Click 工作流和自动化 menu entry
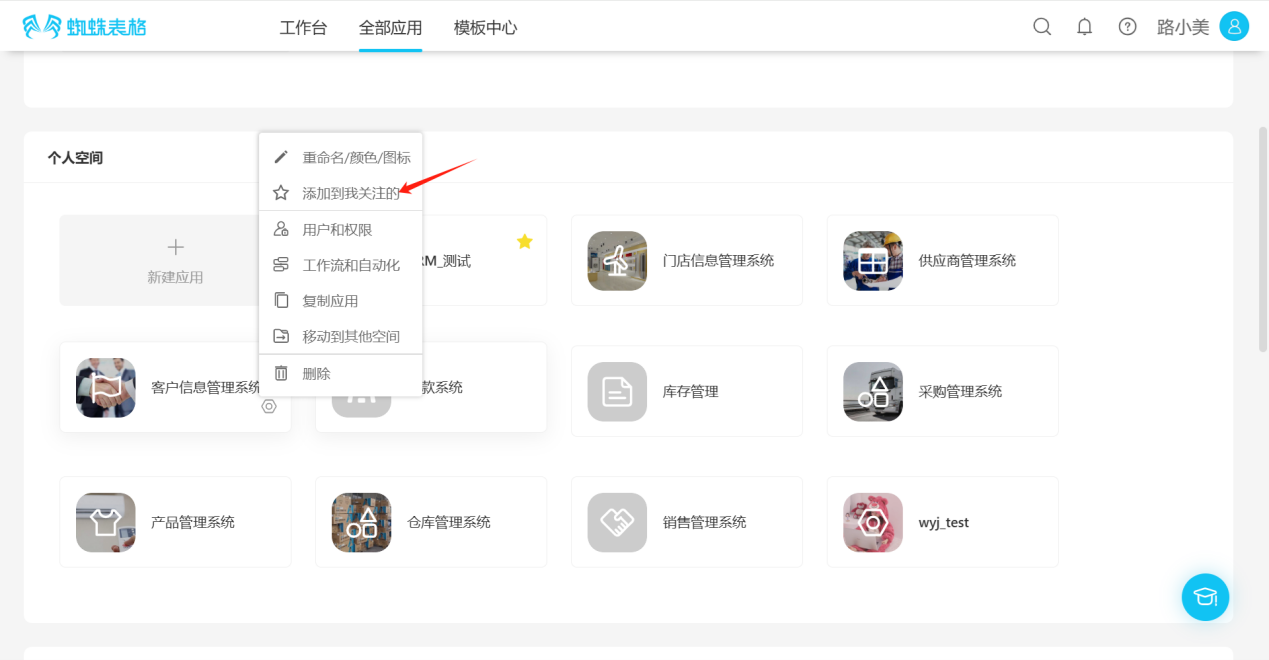This screenshot has width=1269, height=660. pos(350,265)
